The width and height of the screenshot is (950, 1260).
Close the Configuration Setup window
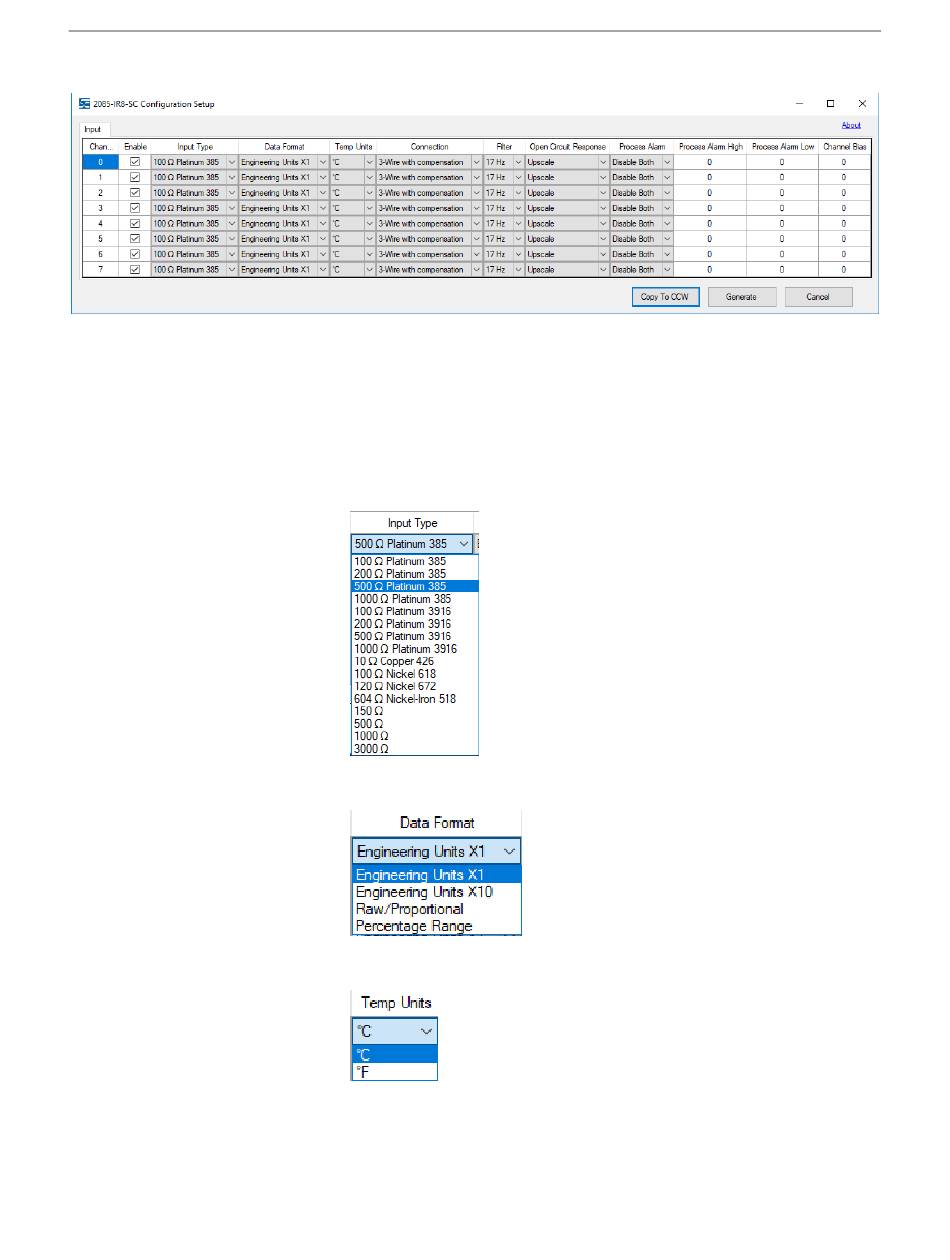pyautogui.click(x=862, y=103)
